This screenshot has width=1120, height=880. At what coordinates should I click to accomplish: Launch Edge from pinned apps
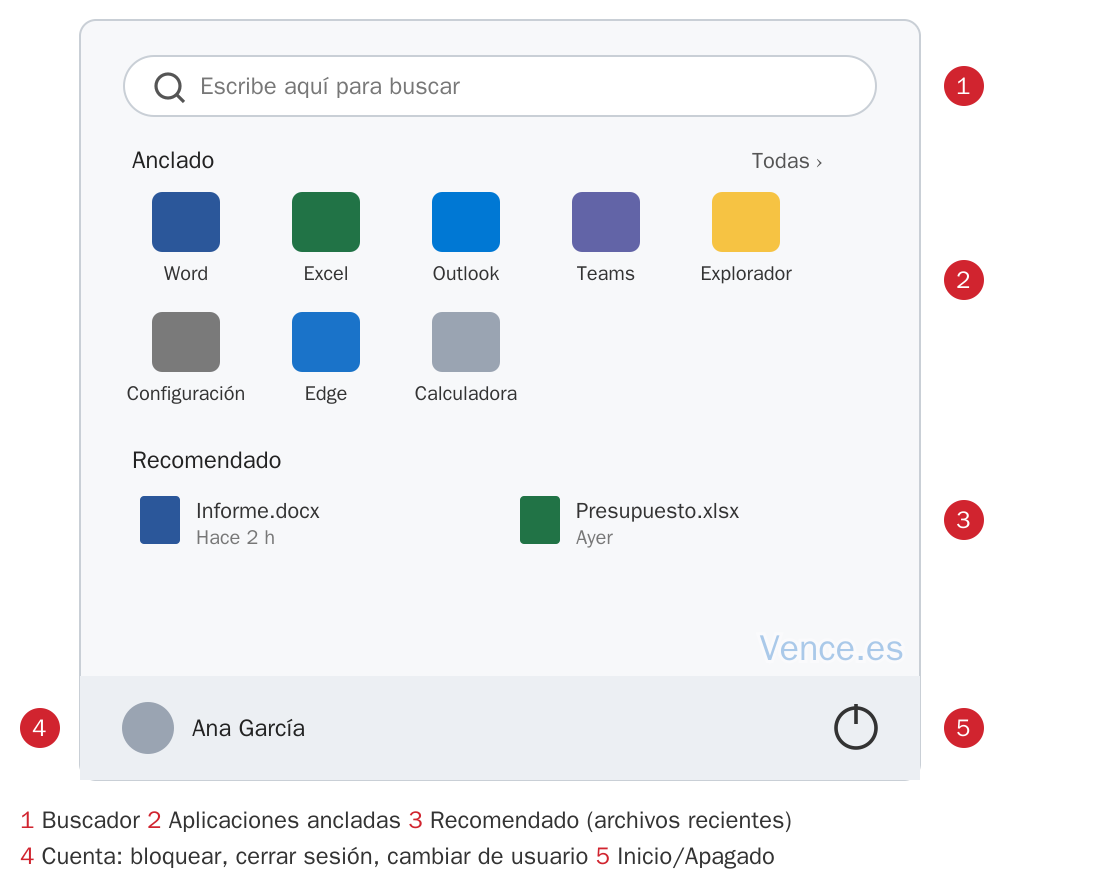(x=326, y=341)
